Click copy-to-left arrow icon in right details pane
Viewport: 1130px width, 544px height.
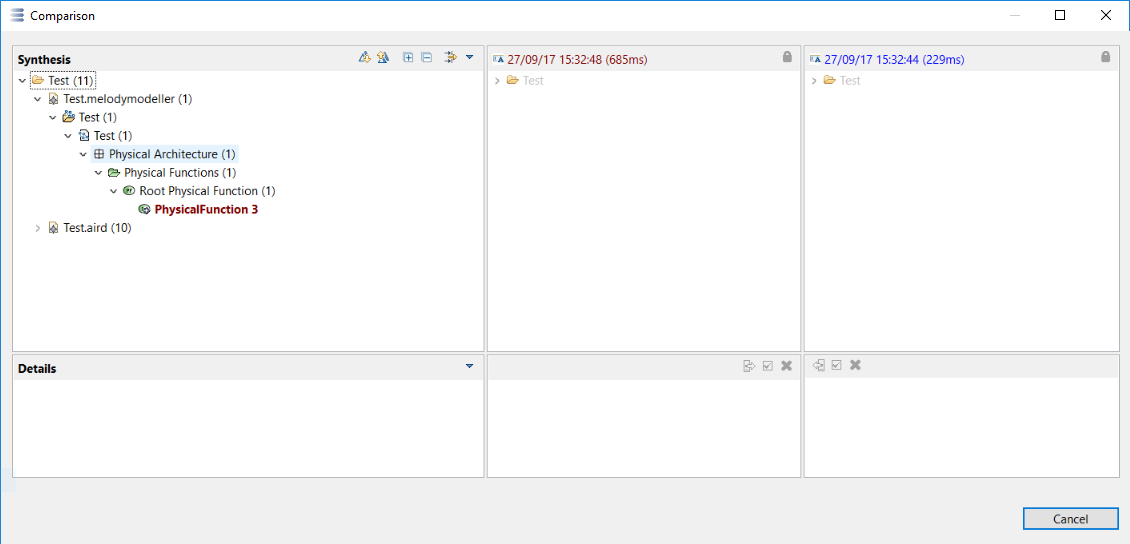point(819,366)
